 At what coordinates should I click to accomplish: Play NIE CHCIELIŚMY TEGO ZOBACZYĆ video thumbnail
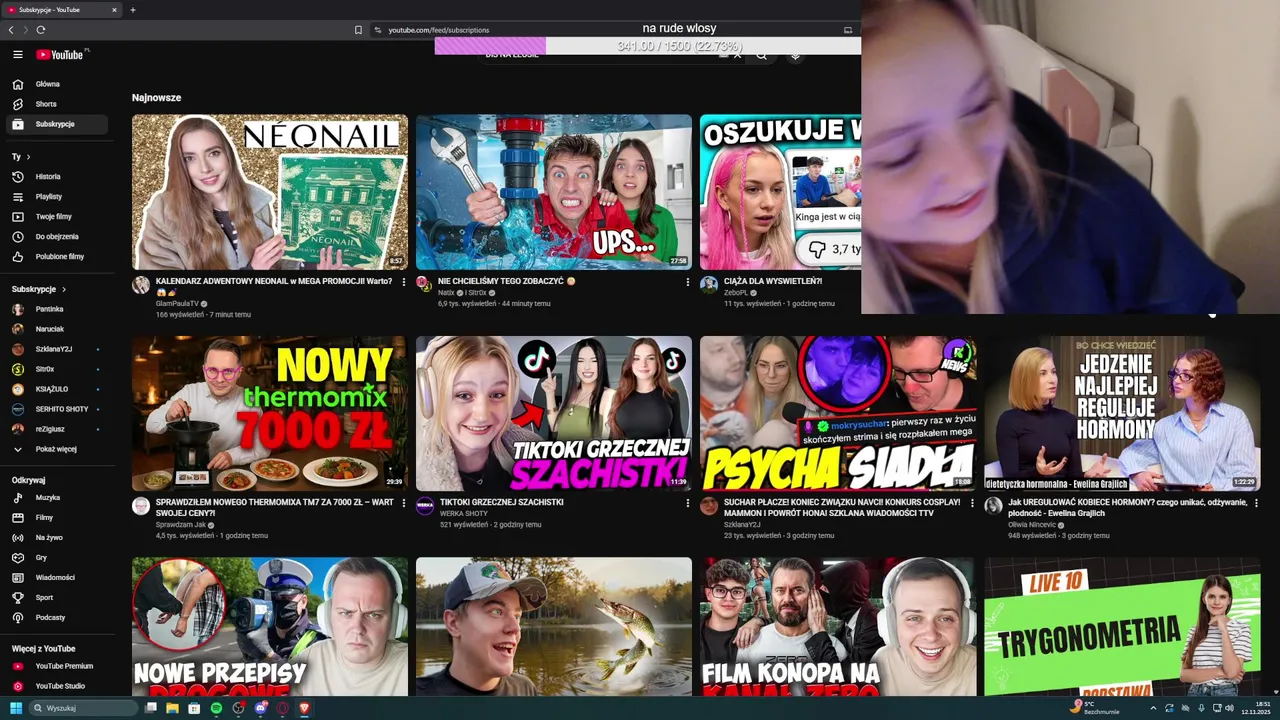(554, 192)
